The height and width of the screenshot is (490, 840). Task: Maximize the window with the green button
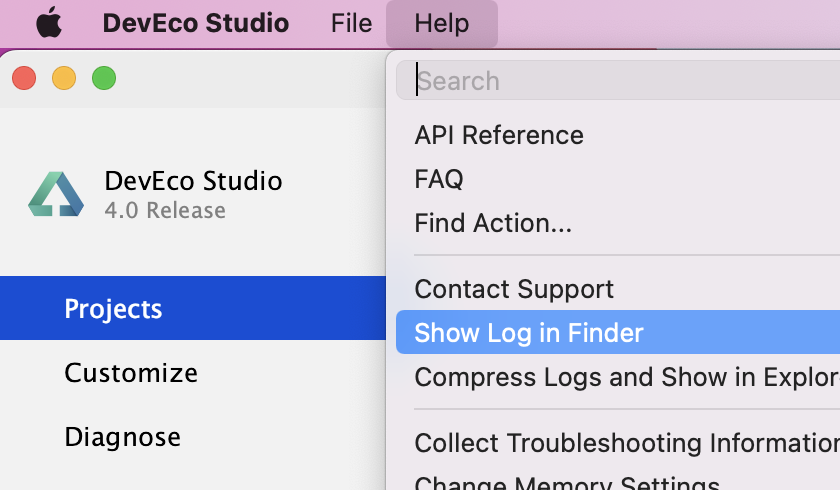(x=104, y=78)
